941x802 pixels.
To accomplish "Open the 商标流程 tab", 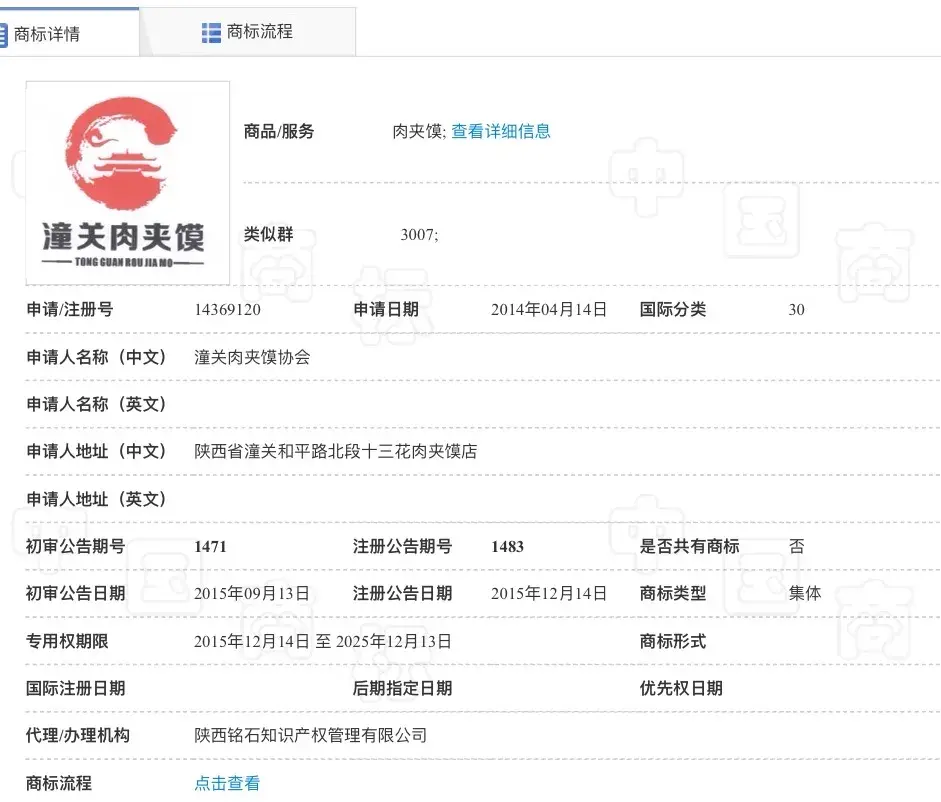I will (247, 32).
